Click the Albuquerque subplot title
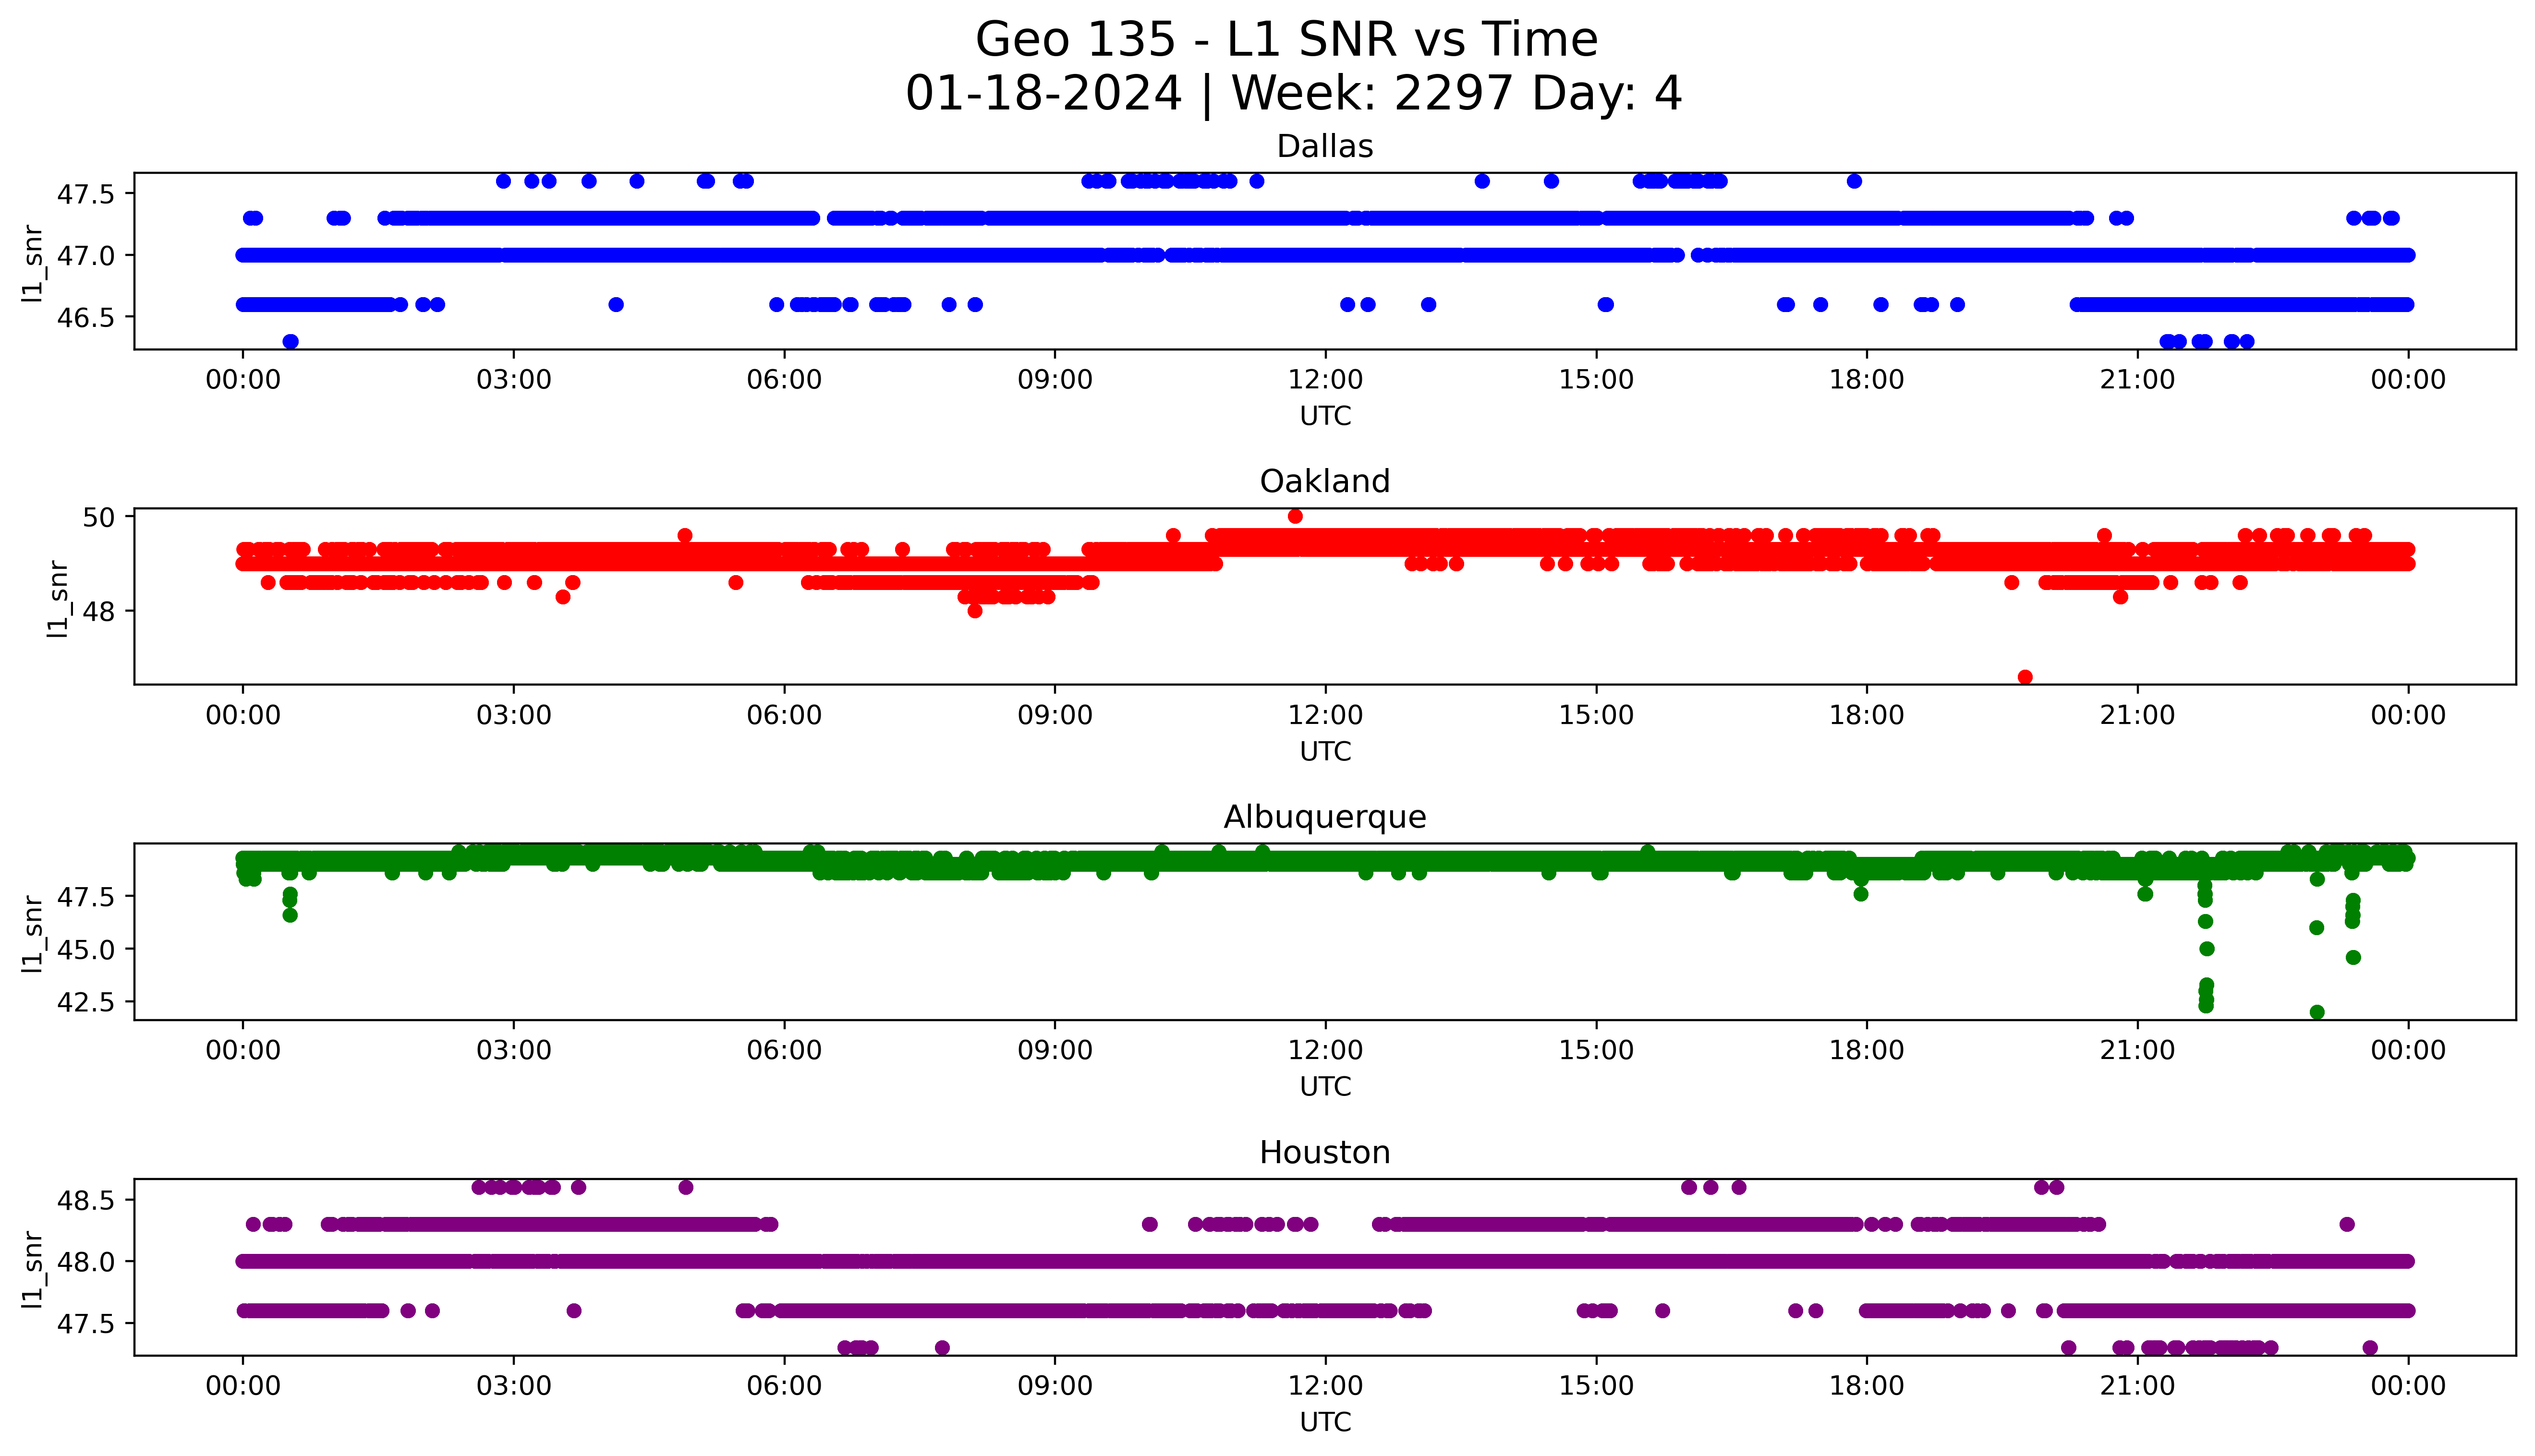This screenshot has height=1456, width=2535. click(x=1324, y=817)
